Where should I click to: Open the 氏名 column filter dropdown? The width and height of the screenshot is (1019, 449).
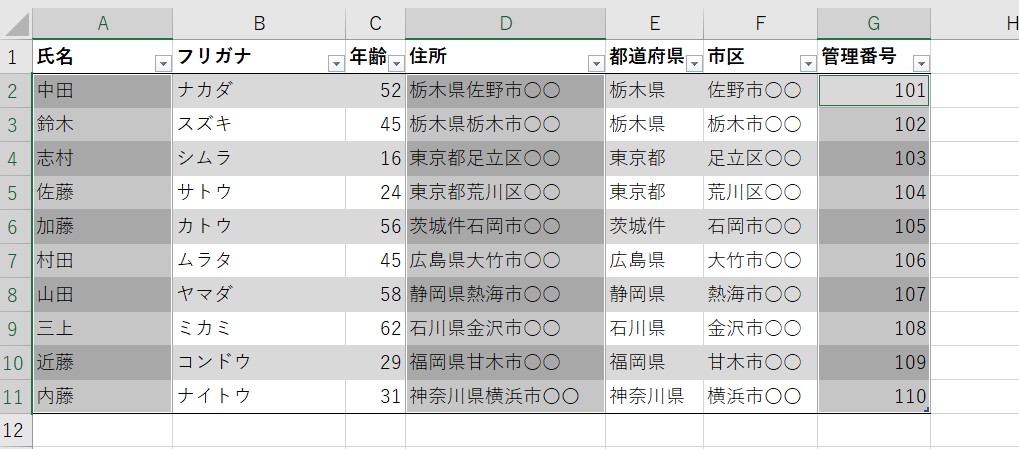pos(163,64)
